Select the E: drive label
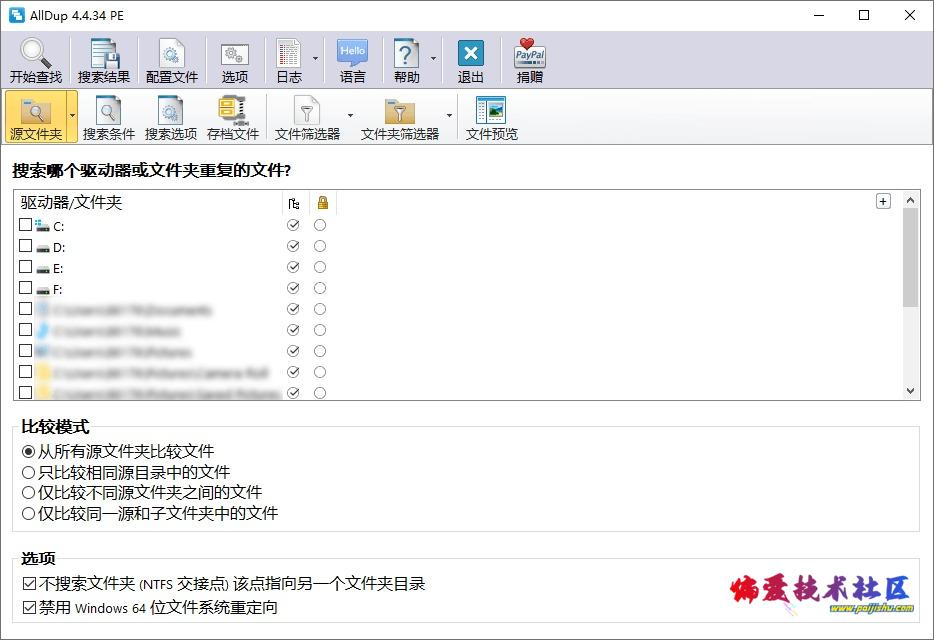Image resolution: width=934 pixels, height=640 pixels. [58, 269]
